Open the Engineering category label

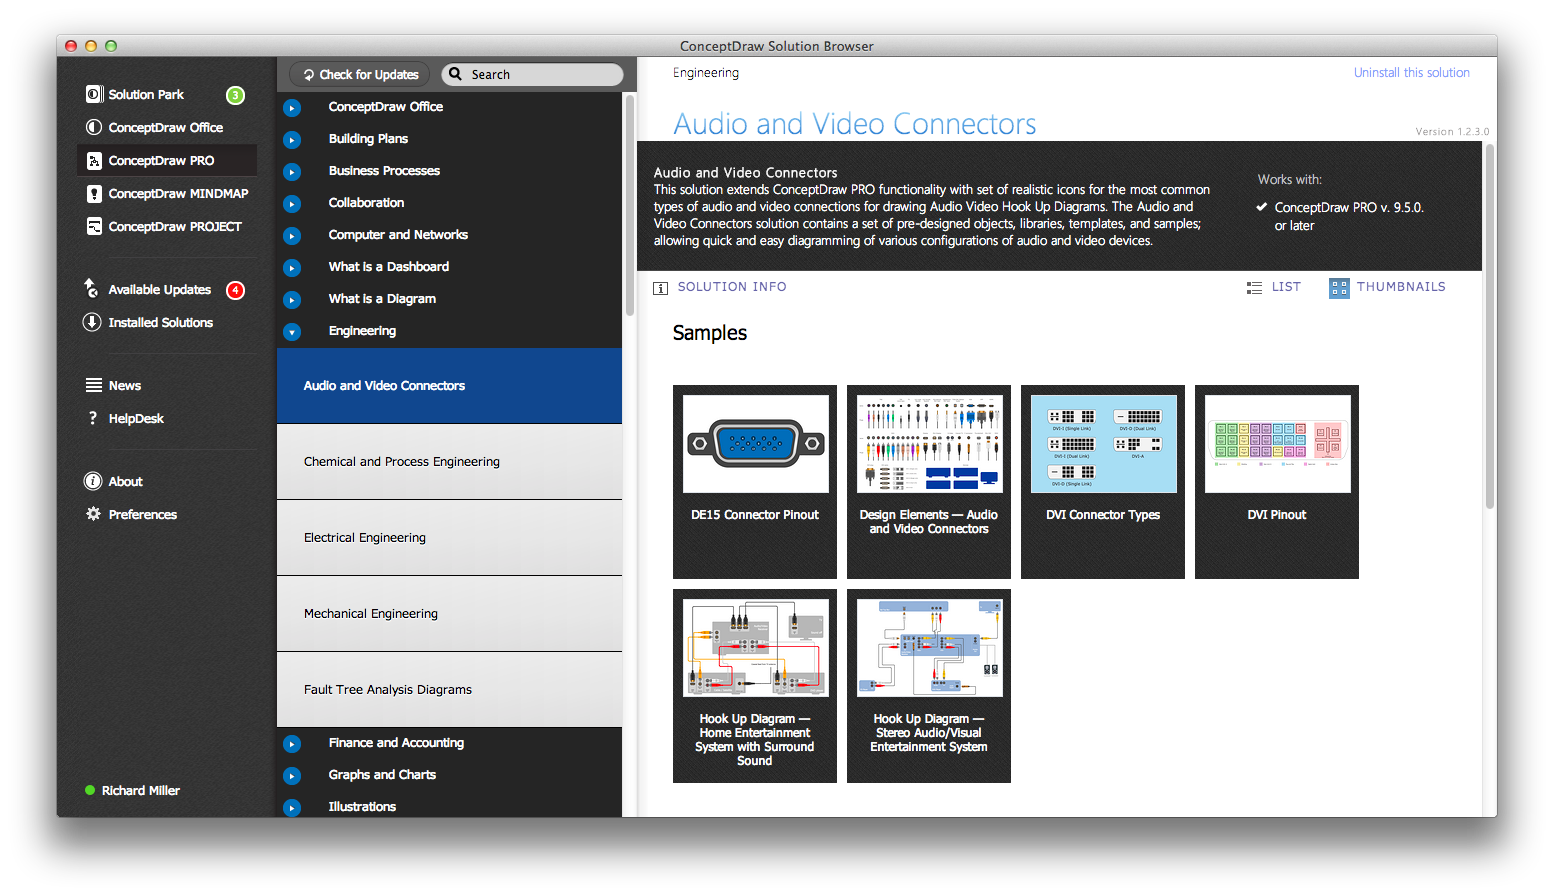362,331
